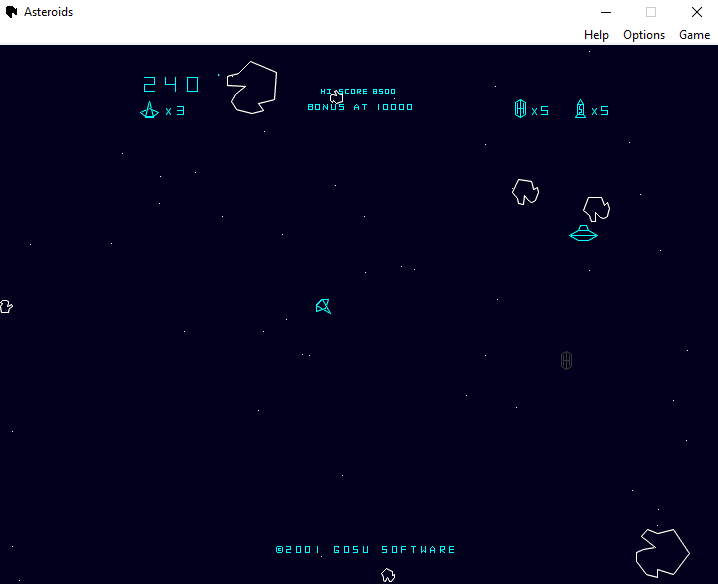718x584 pixels.
Task: Click the shield icon beside x5
Action: 520,109
